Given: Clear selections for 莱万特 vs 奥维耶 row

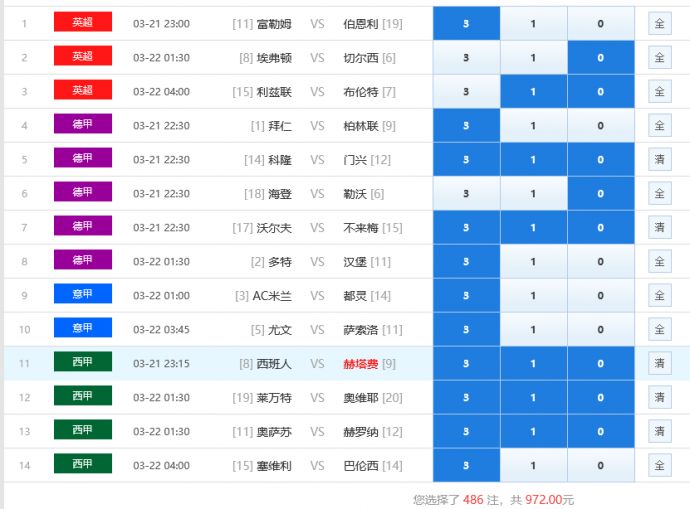Looking at the screenshot, I should (659, 398).
